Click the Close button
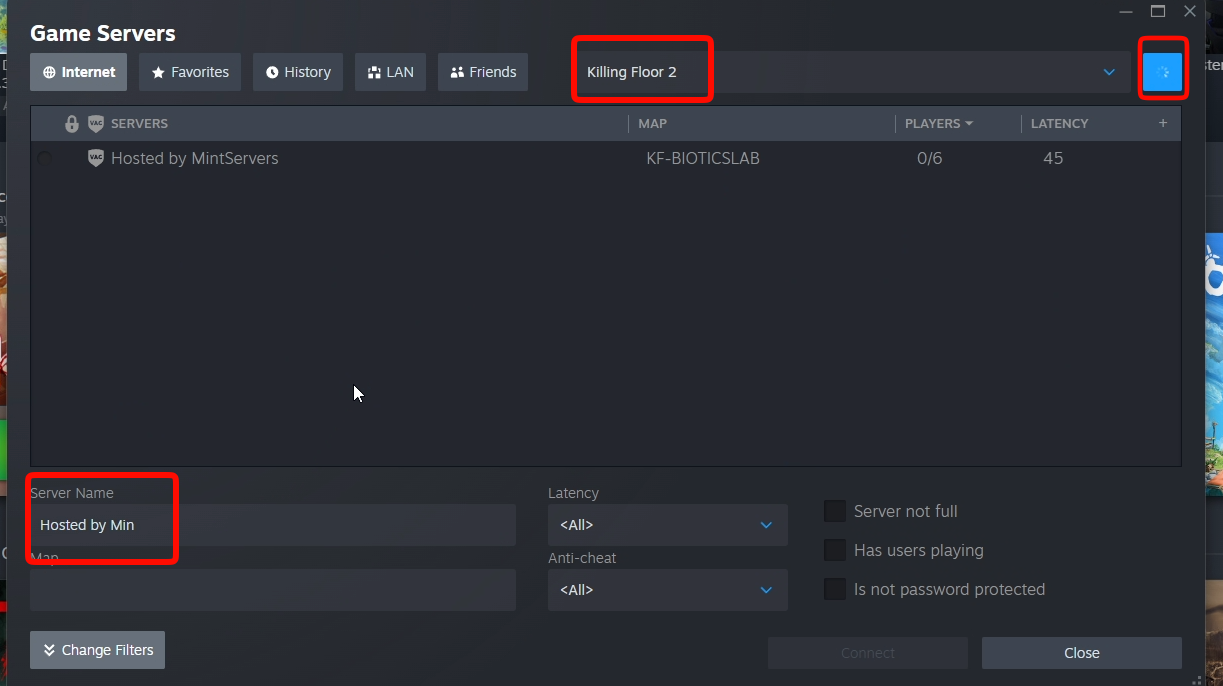Viewport: 1223px width, 686px height. pos(1082,653)
